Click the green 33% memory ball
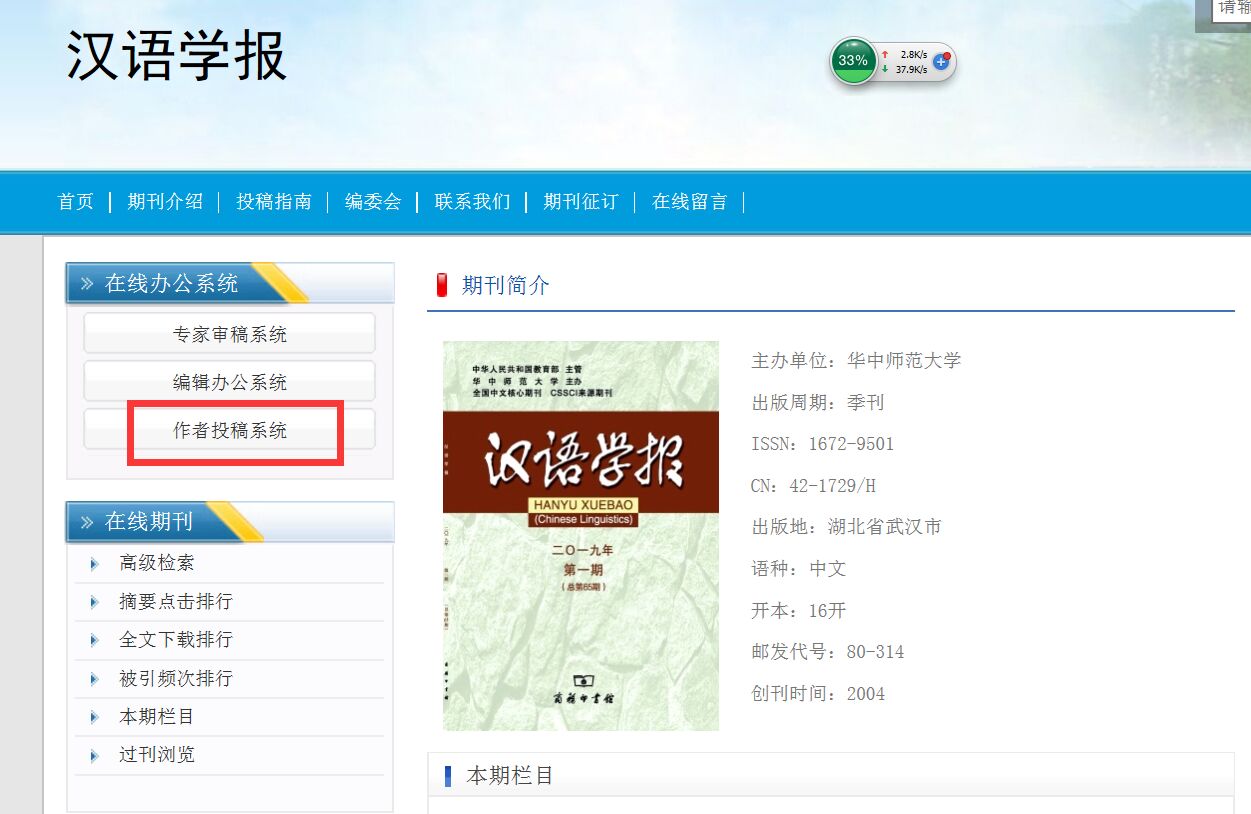This screenshot has width=1251, height=814. [x=853, y=61]
